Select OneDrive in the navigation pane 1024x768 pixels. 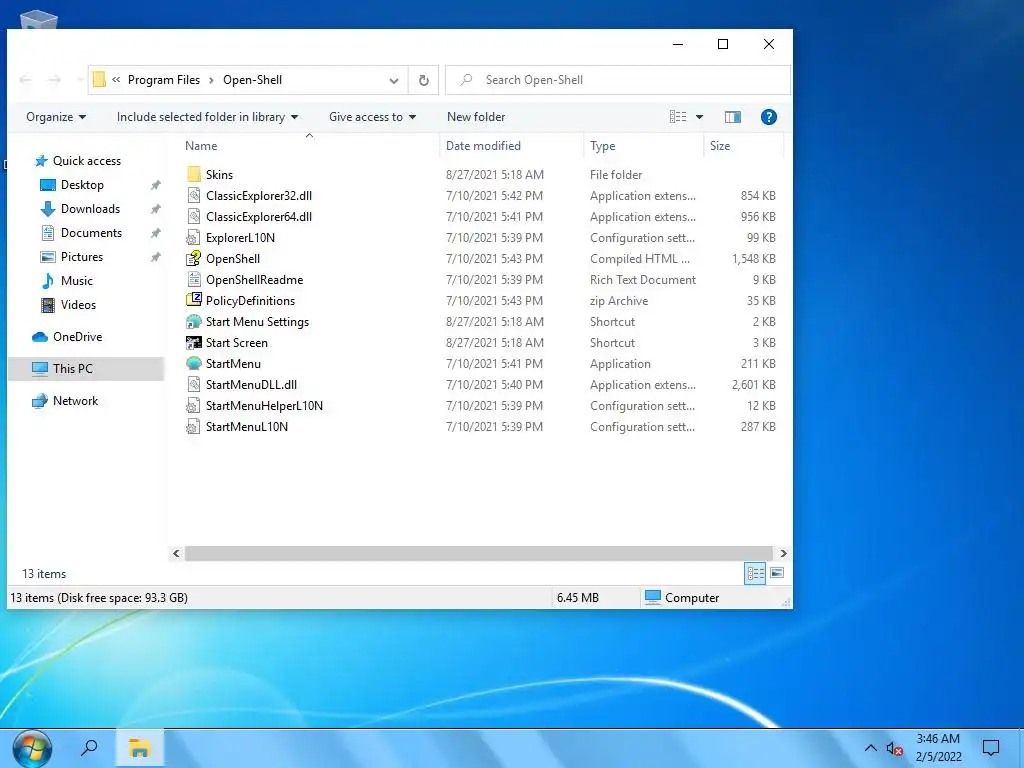point(77,337)
